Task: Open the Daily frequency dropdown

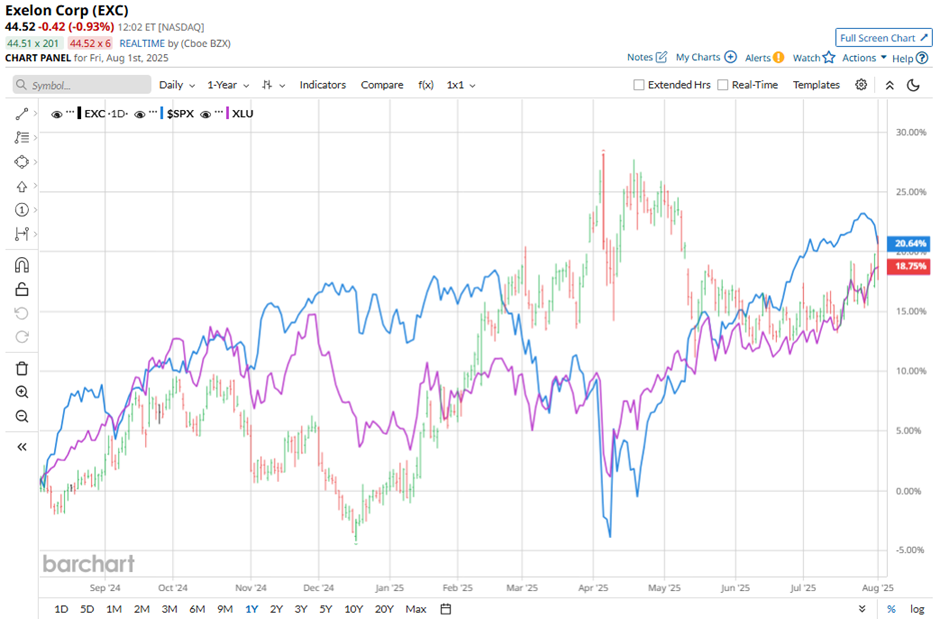Action: click(x=177, y=85)
